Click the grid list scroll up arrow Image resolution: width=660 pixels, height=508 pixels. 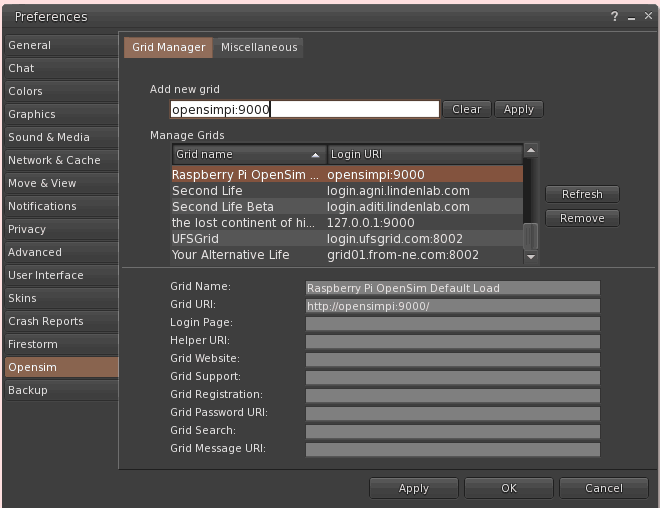pos(531,150)
